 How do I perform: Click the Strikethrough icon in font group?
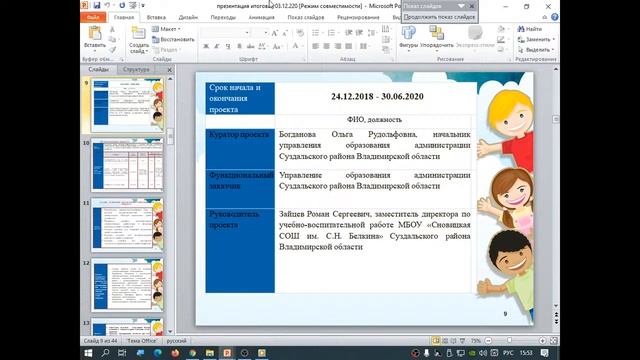point(250,47)
